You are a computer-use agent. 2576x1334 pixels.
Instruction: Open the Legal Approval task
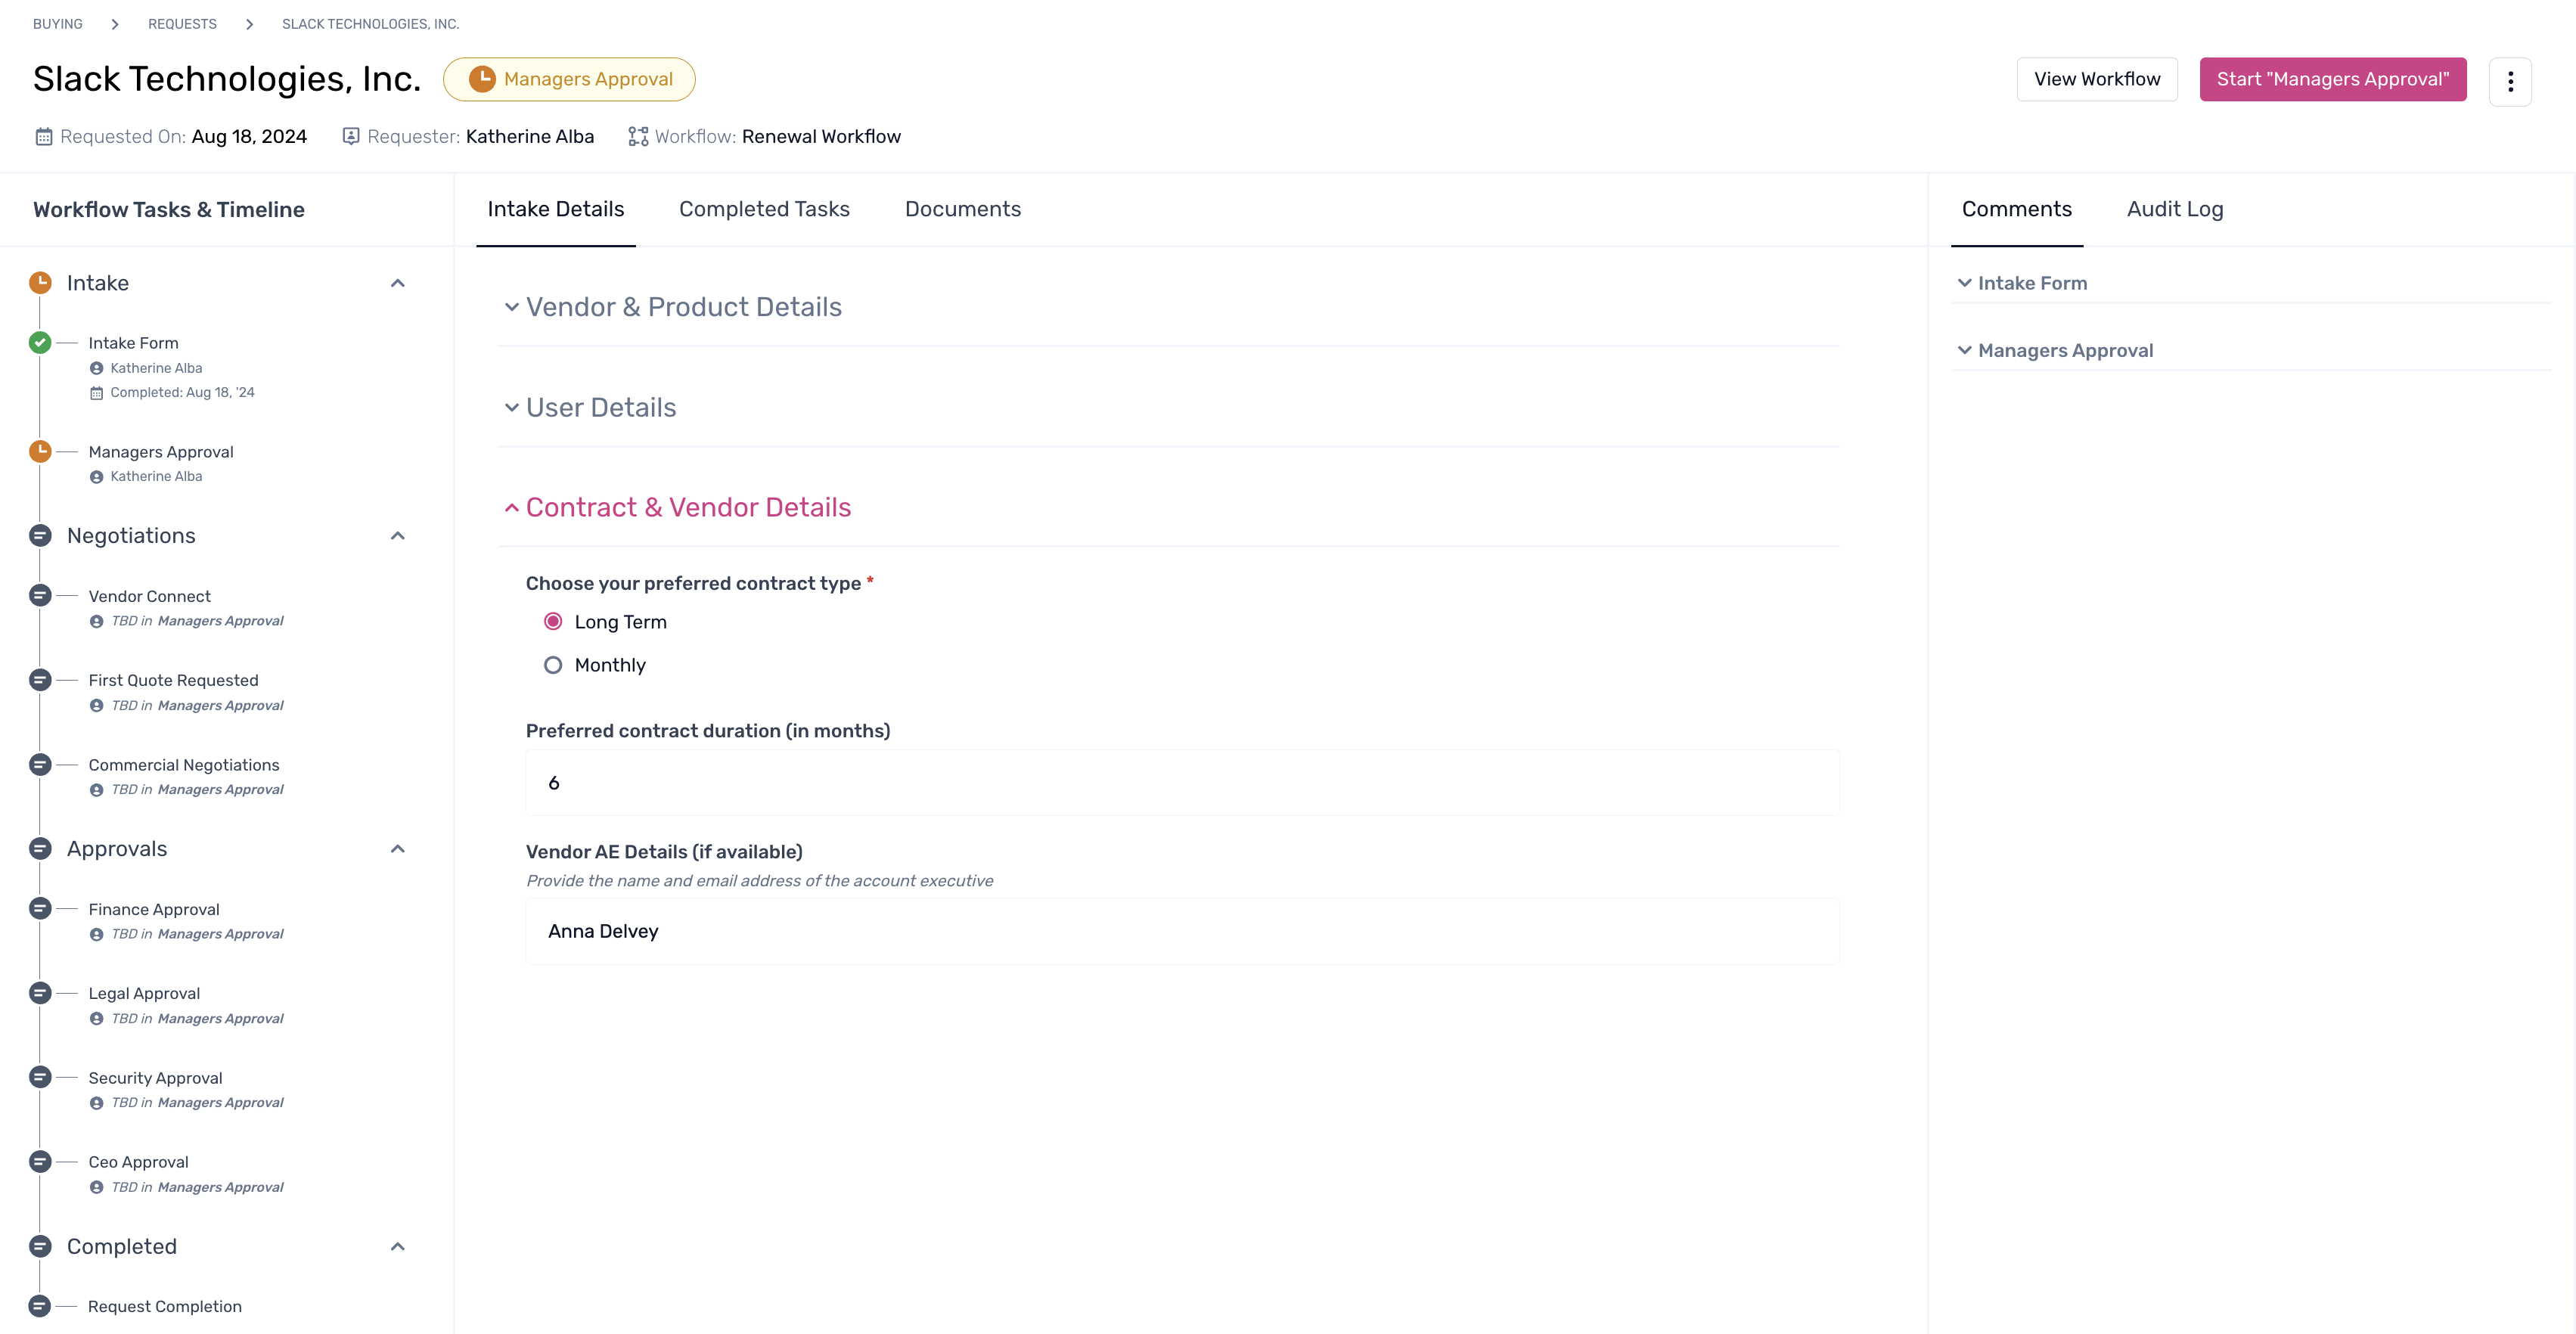click(144, 993)
